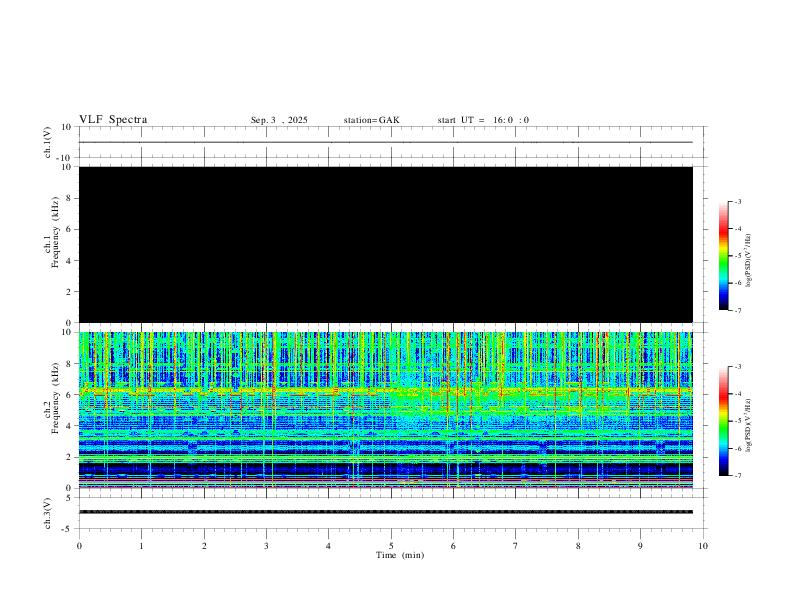Select the "start UT = 16: 0 : 0" text
The height and width of the screenshot is (612, 792).
(483, 120)
